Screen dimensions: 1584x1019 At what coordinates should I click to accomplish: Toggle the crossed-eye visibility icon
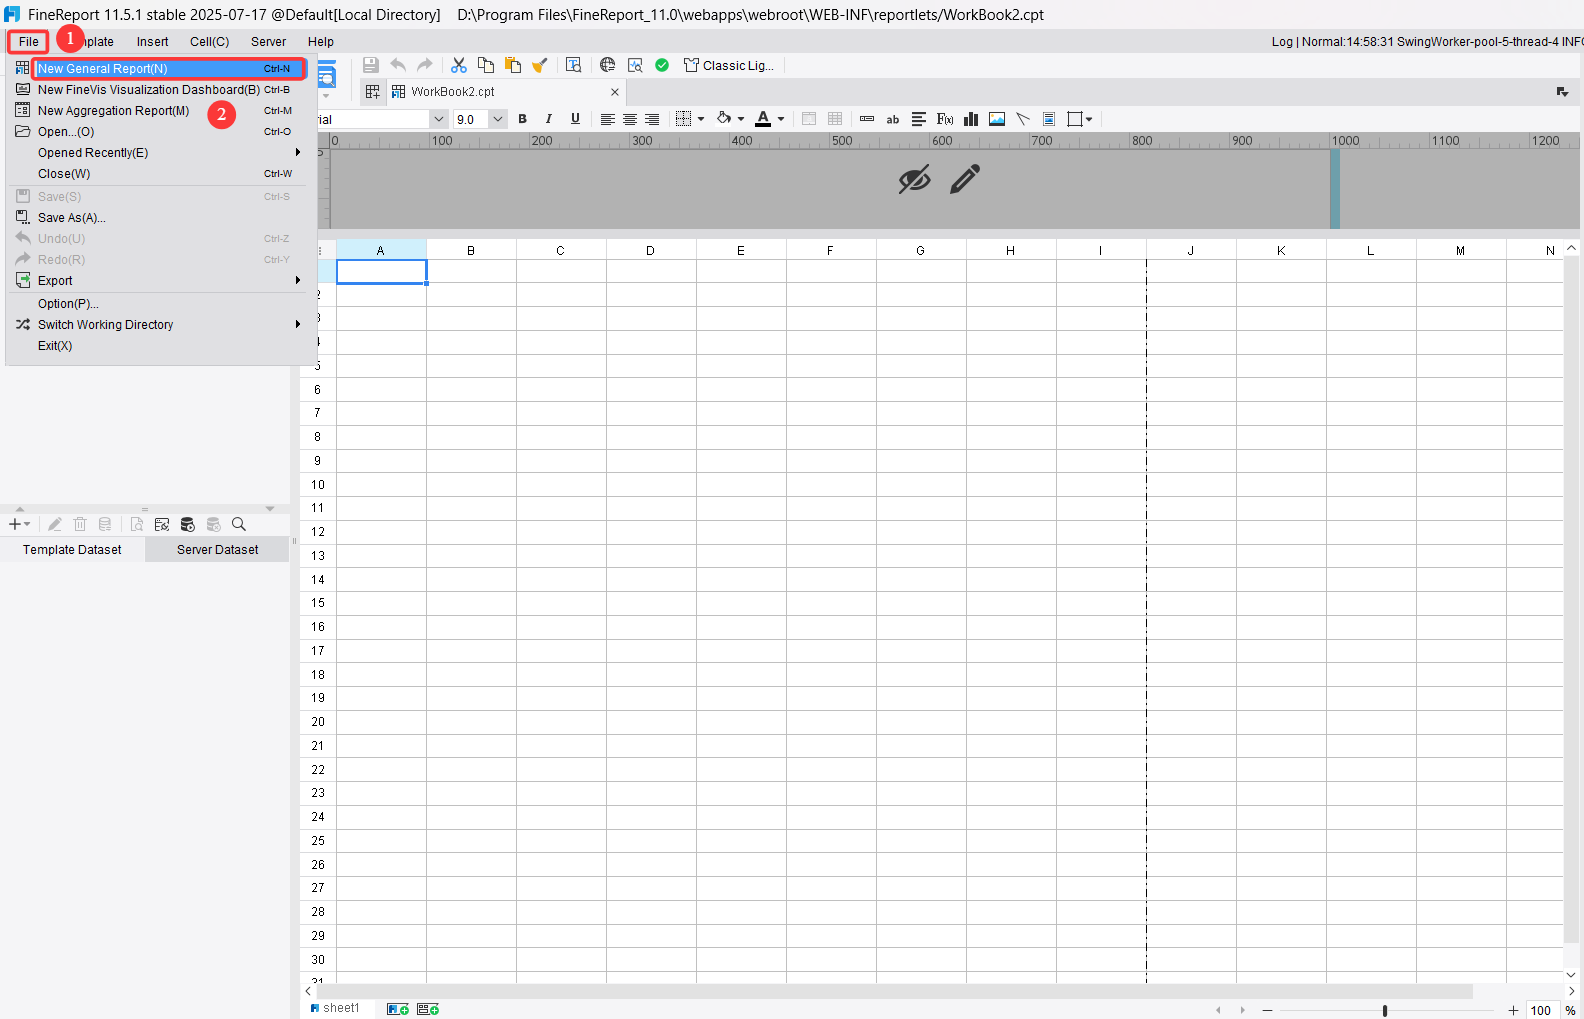pos(914,180)
